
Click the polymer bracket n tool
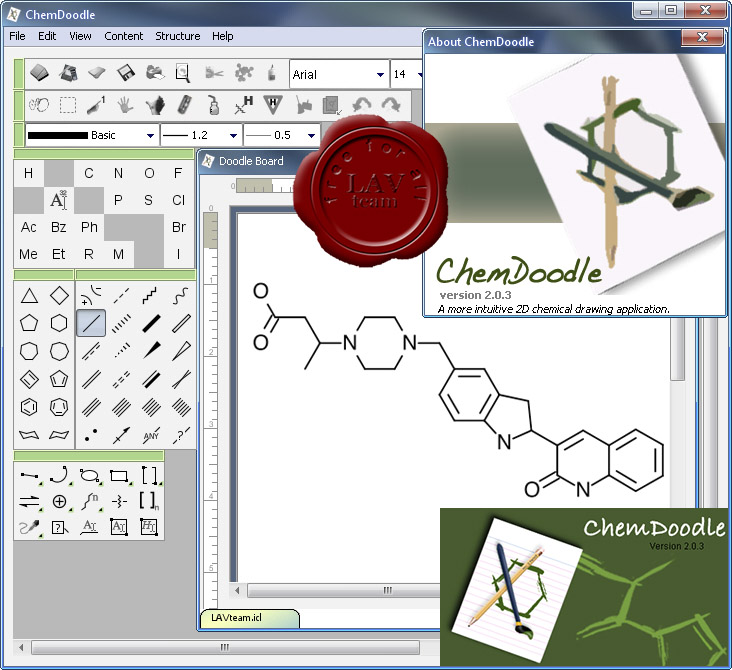point(149,501)
